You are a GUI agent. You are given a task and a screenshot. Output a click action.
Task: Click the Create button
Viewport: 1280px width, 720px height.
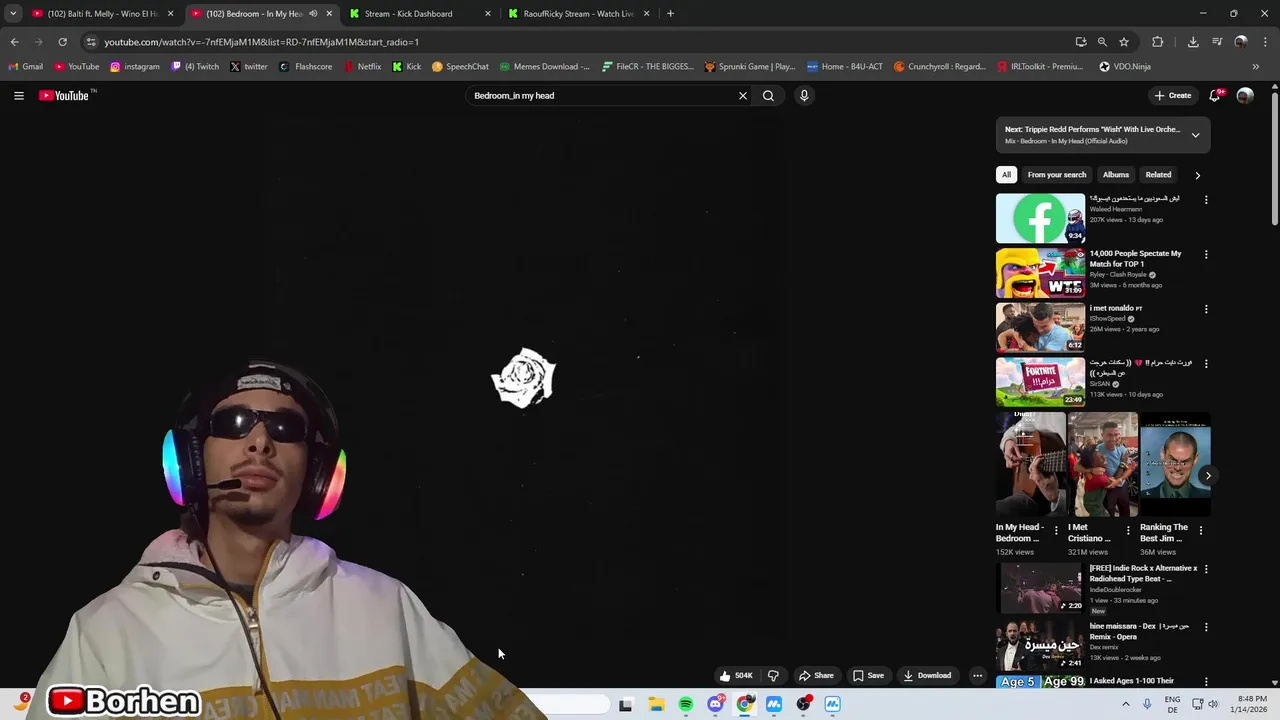(1172, 96)
